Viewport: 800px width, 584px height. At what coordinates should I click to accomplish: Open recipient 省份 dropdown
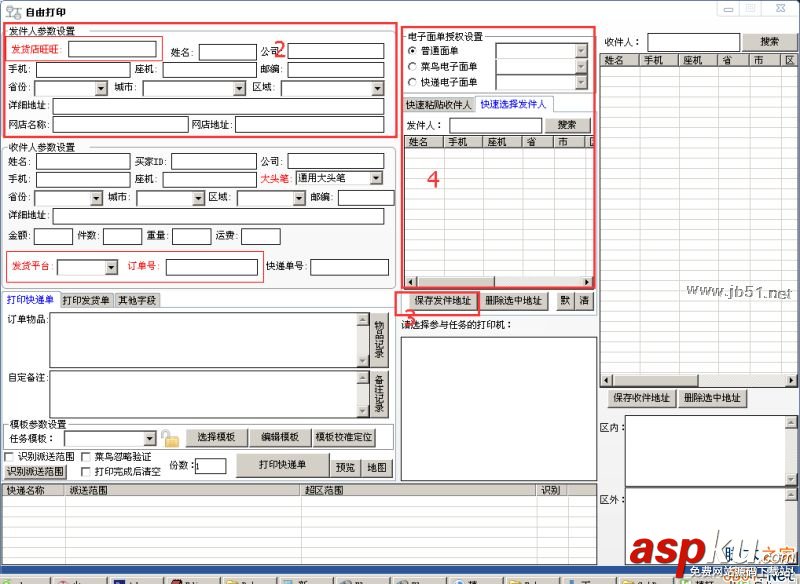96,198
